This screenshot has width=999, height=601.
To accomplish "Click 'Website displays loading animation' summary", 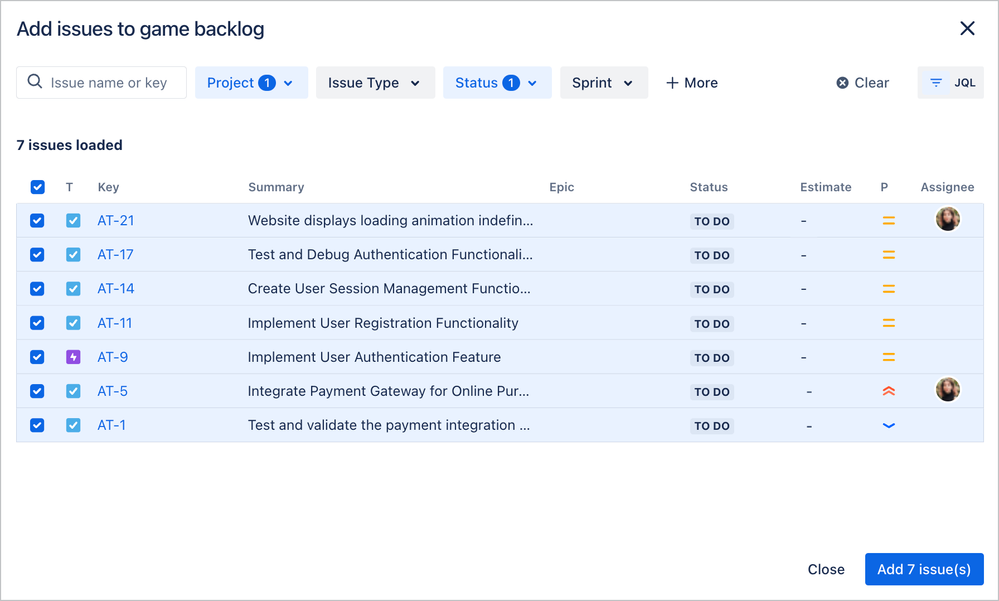I will (390, 221).
